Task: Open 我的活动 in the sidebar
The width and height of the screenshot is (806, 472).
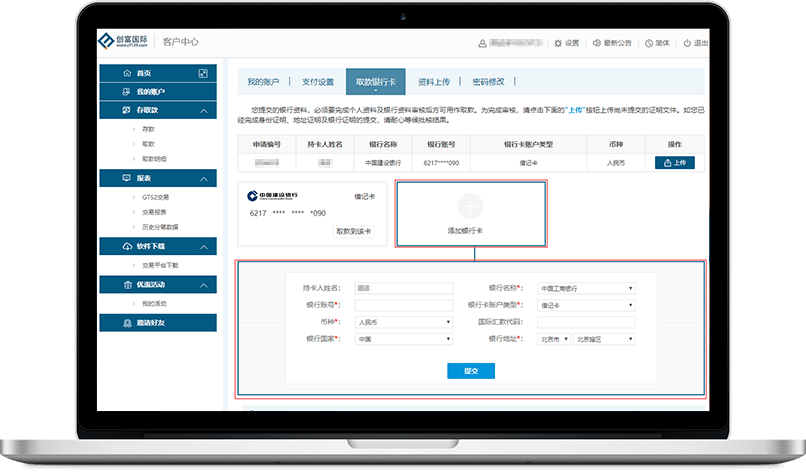Action: tap(154, 303)
